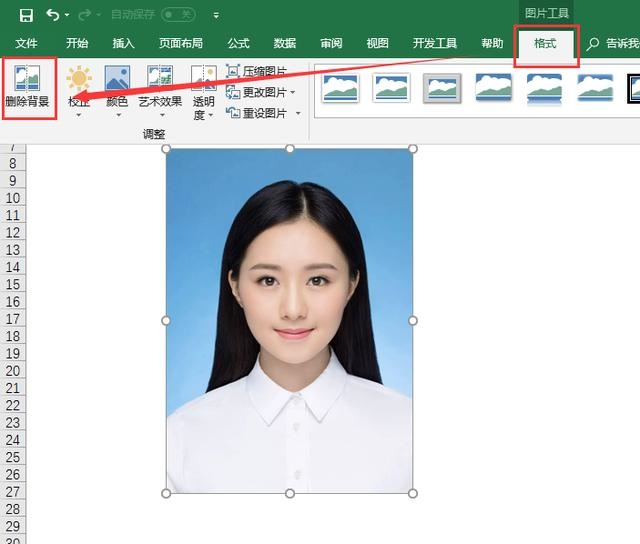Apply the third gray-framed picture style

click(441, 88)
